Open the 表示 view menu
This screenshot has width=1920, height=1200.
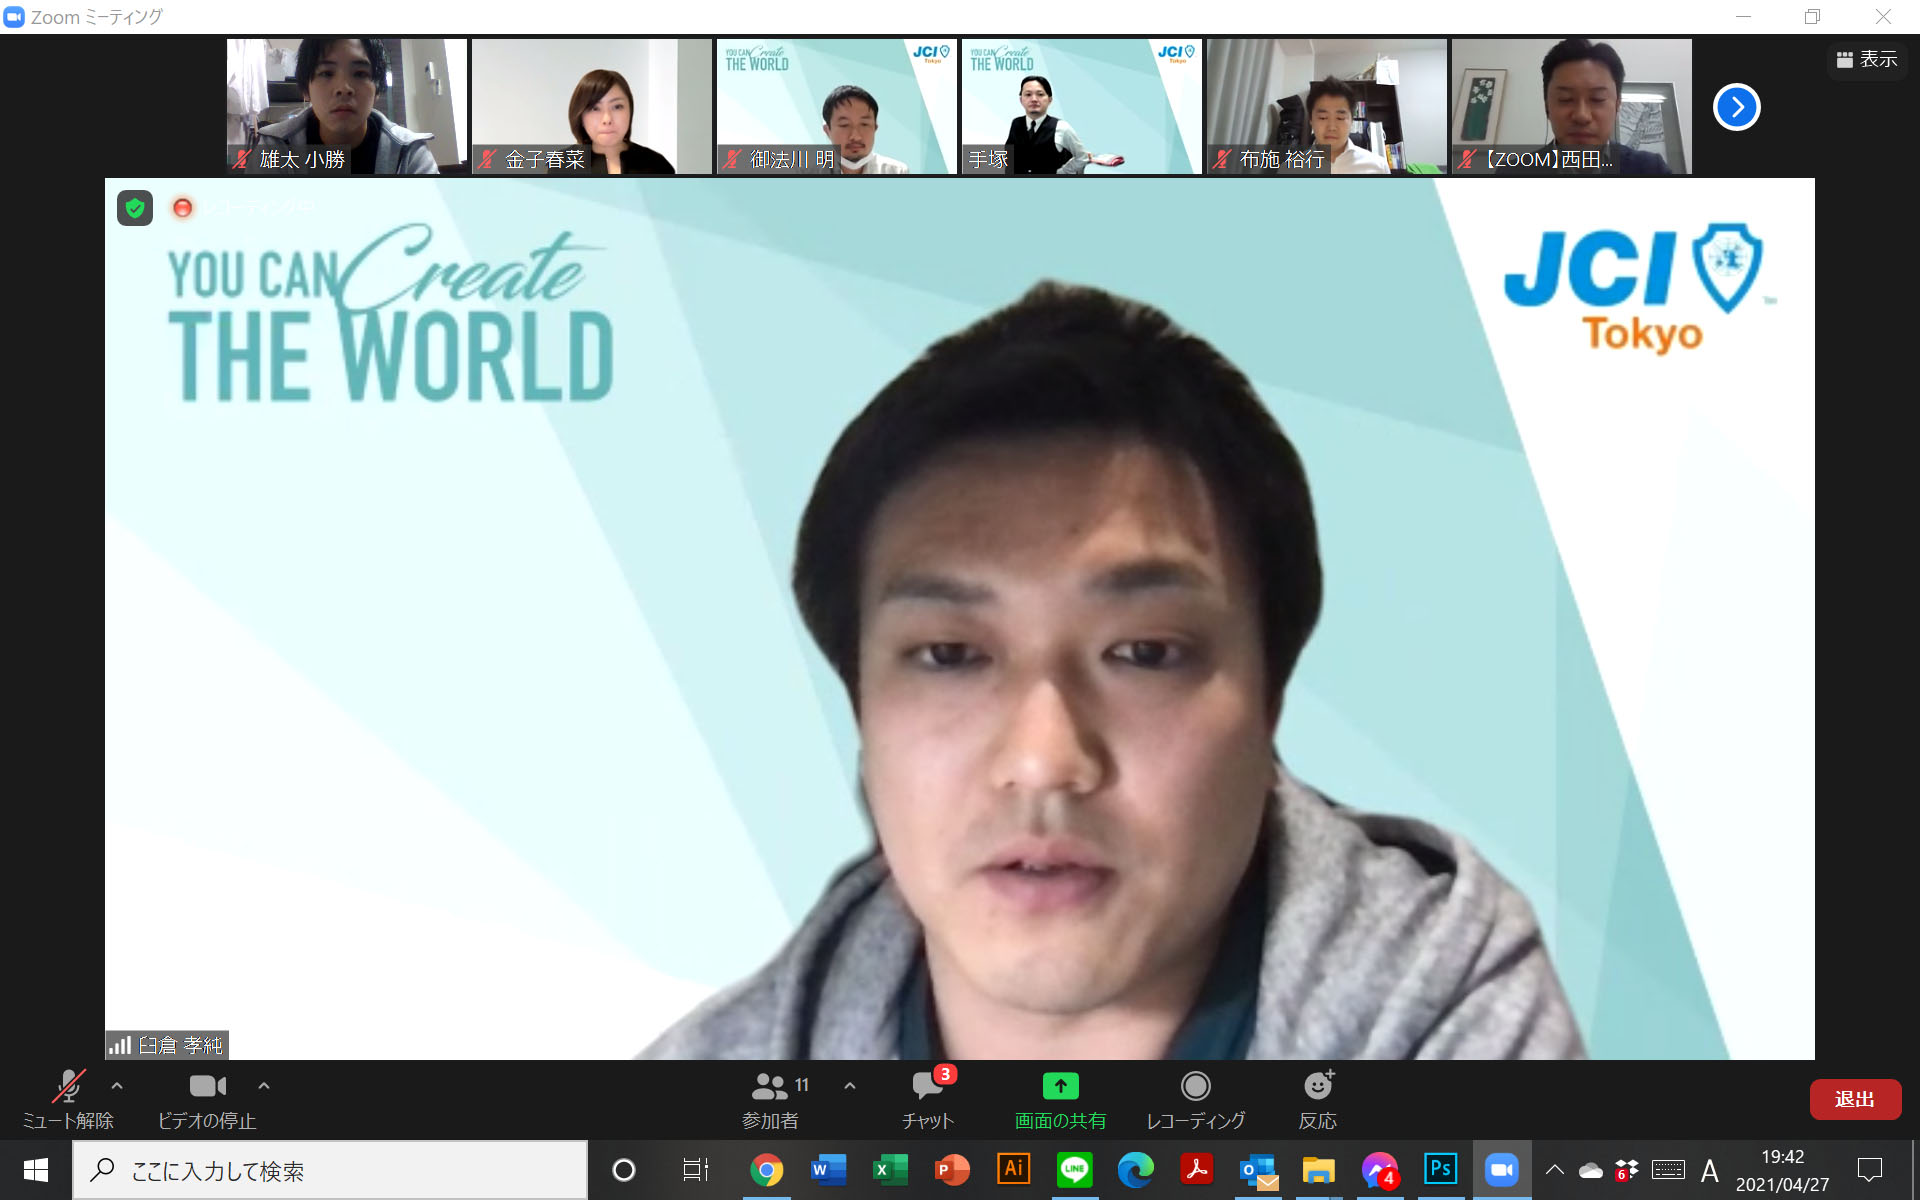pyautogui.click(x=1867, y=60)
